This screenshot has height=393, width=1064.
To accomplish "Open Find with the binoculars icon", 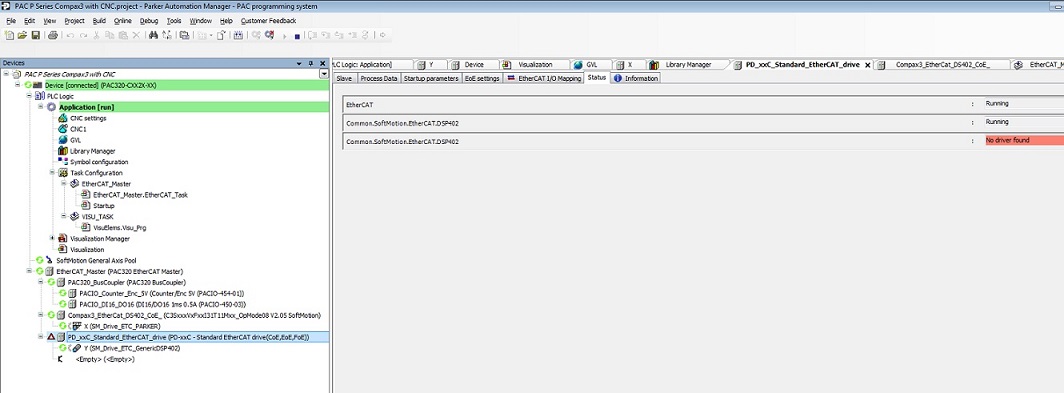I will [x=153, y=35].
